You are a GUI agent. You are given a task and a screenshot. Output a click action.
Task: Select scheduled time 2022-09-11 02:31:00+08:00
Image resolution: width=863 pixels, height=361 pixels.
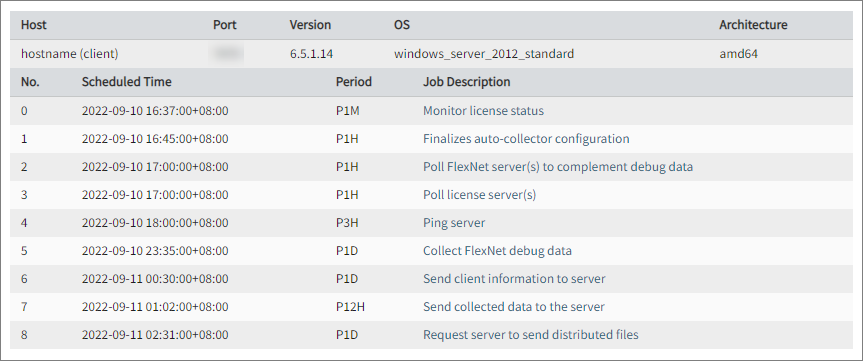point(155,335)
